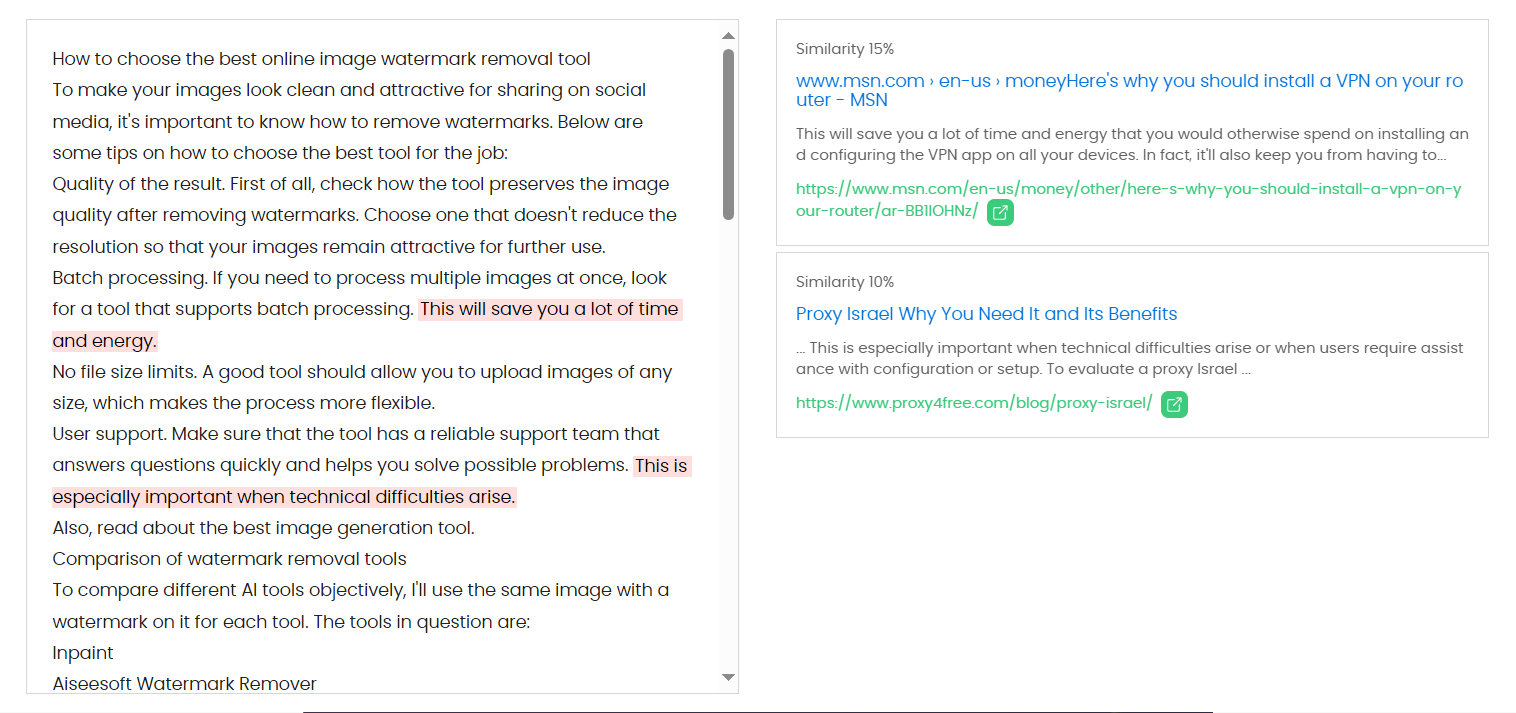This screenshot has width=1516, height=713.
Task: Grab the text panel's vertical scrollbar thumb
Action: 728,133
